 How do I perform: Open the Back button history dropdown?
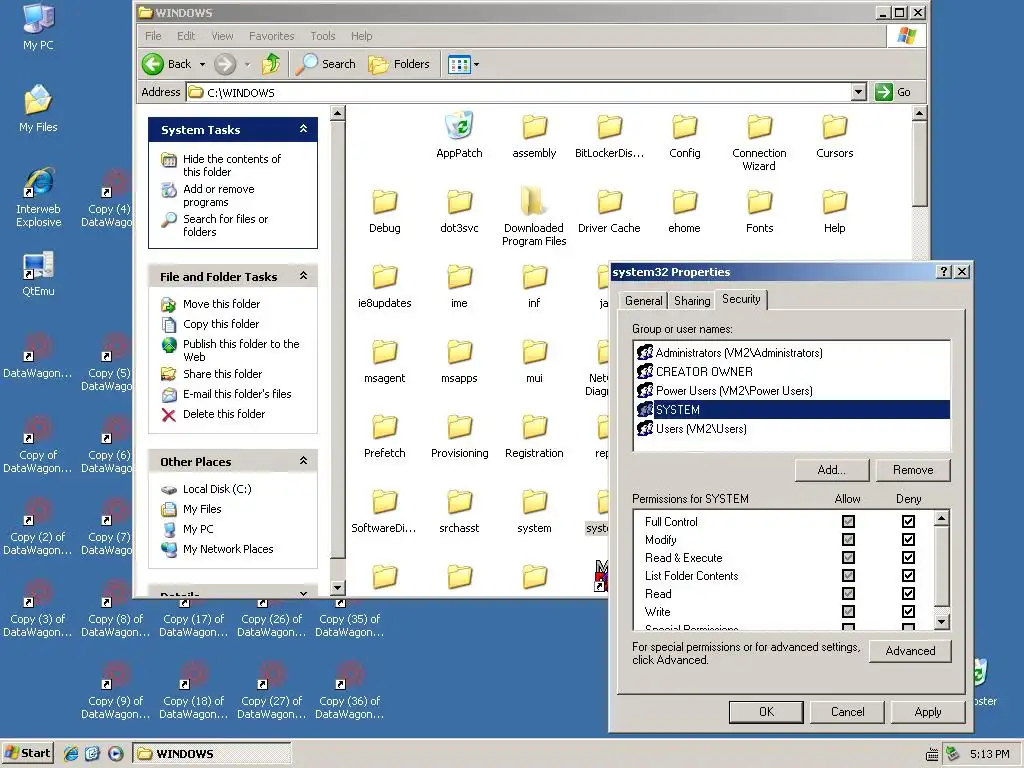point(202,64)
